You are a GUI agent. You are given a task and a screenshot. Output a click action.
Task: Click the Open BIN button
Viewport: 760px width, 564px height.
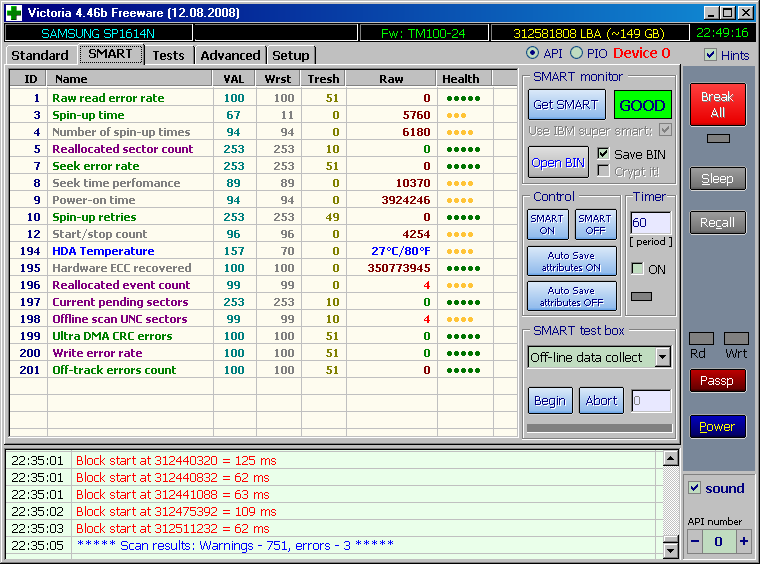558,162
